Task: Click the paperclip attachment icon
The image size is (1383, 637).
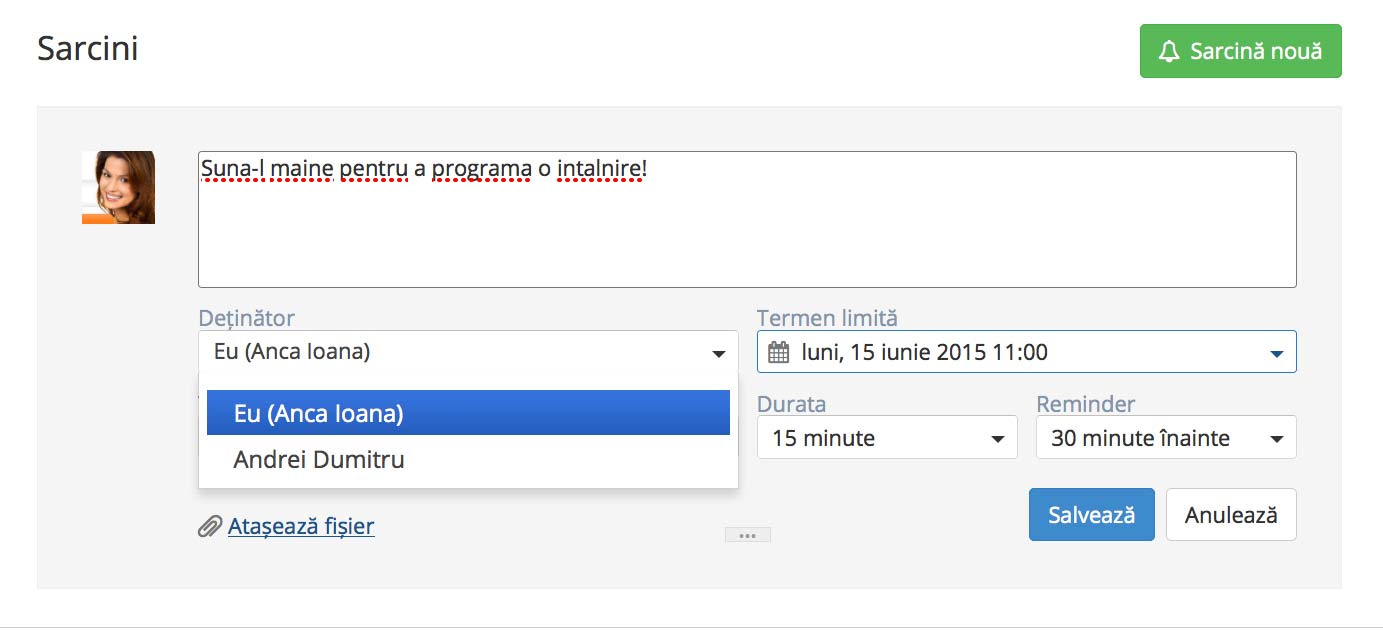Action: point(209,526)
